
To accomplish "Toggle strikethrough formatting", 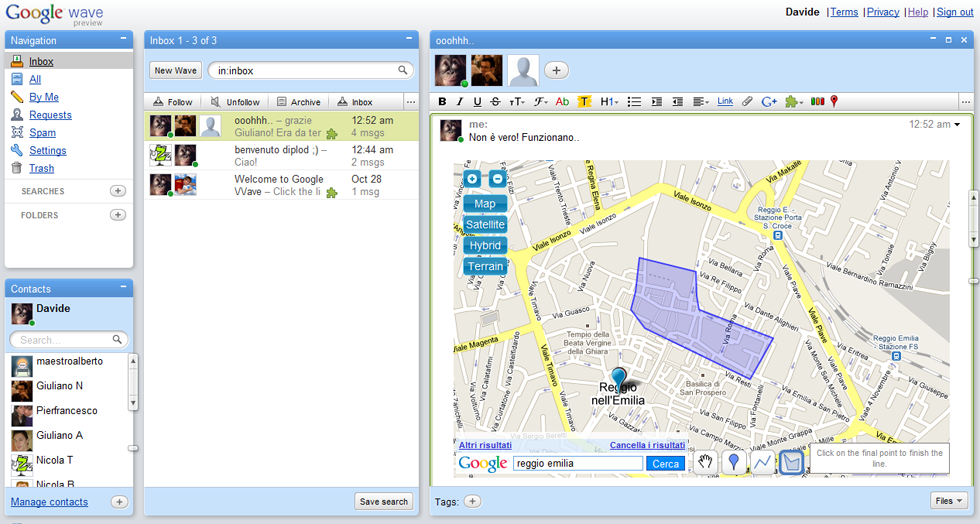I will [496, 101].
